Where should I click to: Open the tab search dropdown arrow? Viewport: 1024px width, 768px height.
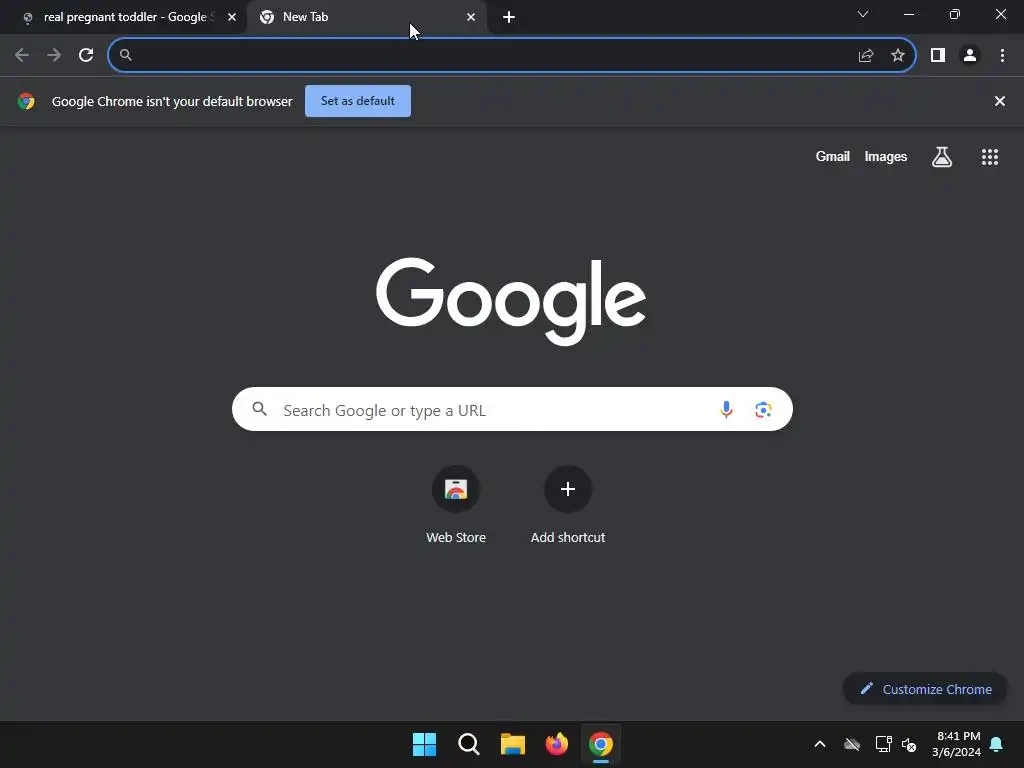863,14
